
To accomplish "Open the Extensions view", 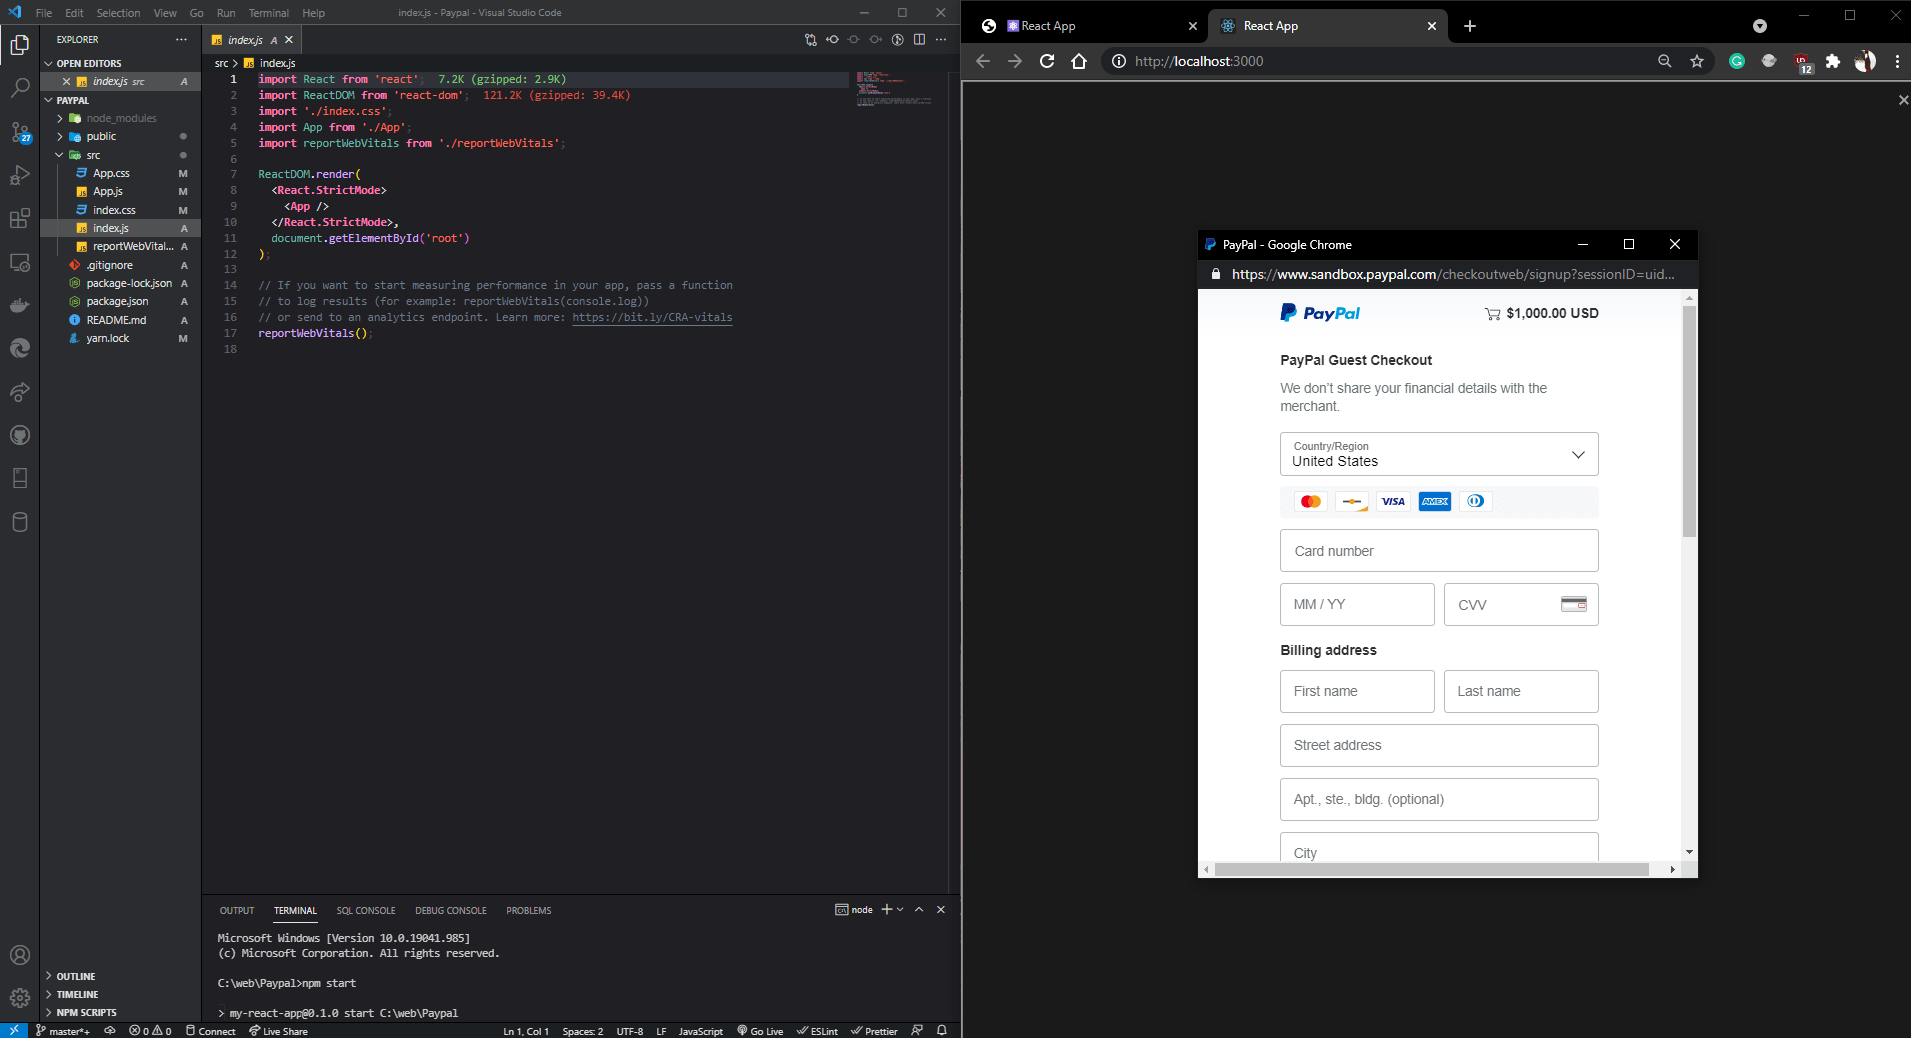I will tap(19, 218).
